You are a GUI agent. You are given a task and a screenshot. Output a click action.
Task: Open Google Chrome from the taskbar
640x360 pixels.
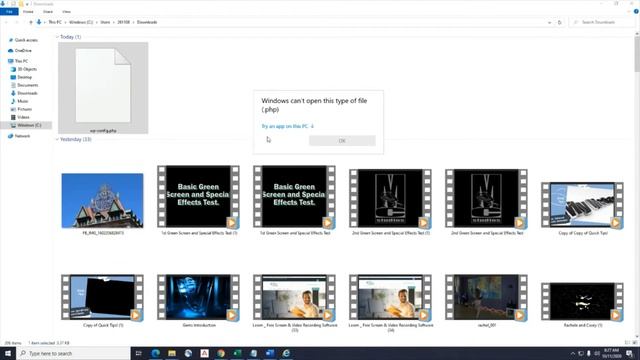click(221, 353)
